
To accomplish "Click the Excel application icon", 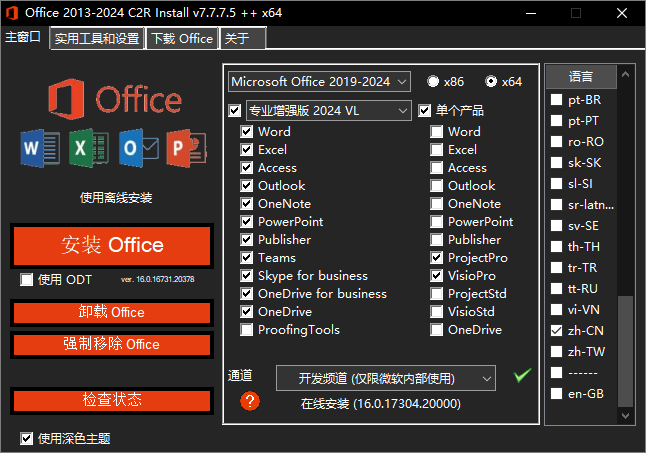I will click(89, 148).
